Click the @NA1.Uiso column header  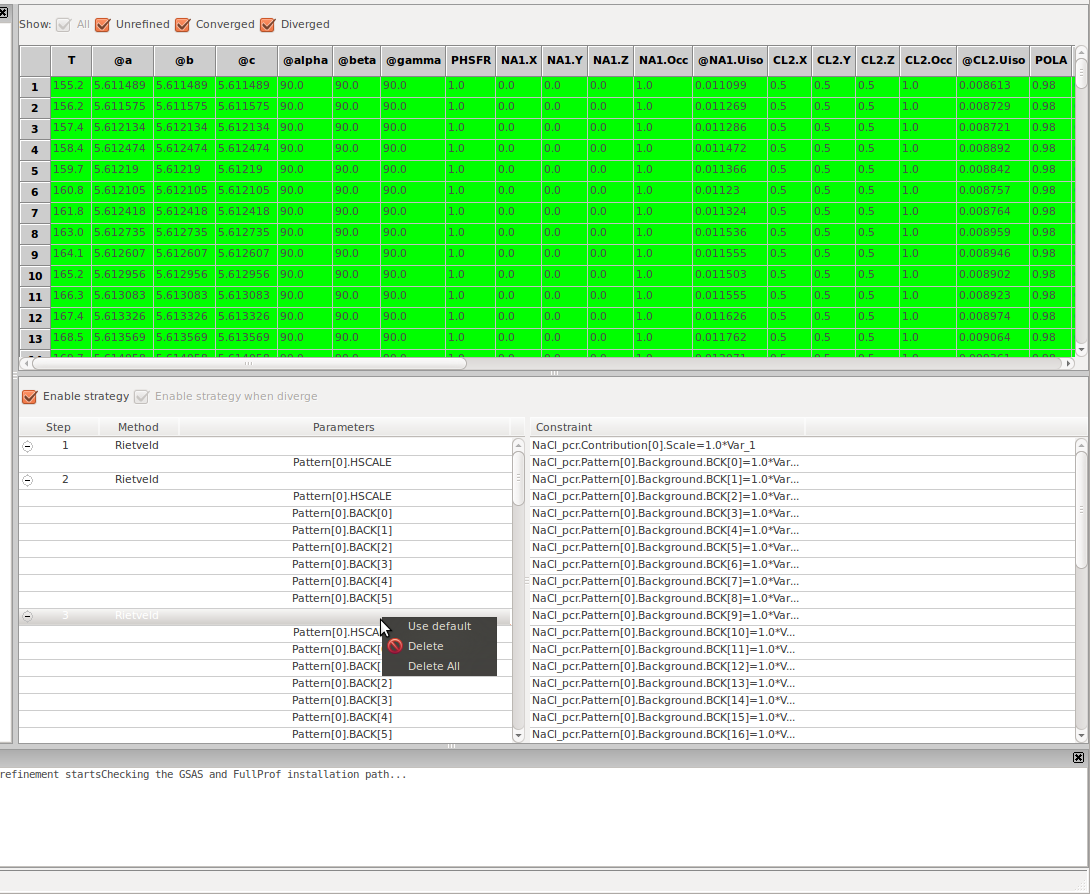(x=730, y=60)
